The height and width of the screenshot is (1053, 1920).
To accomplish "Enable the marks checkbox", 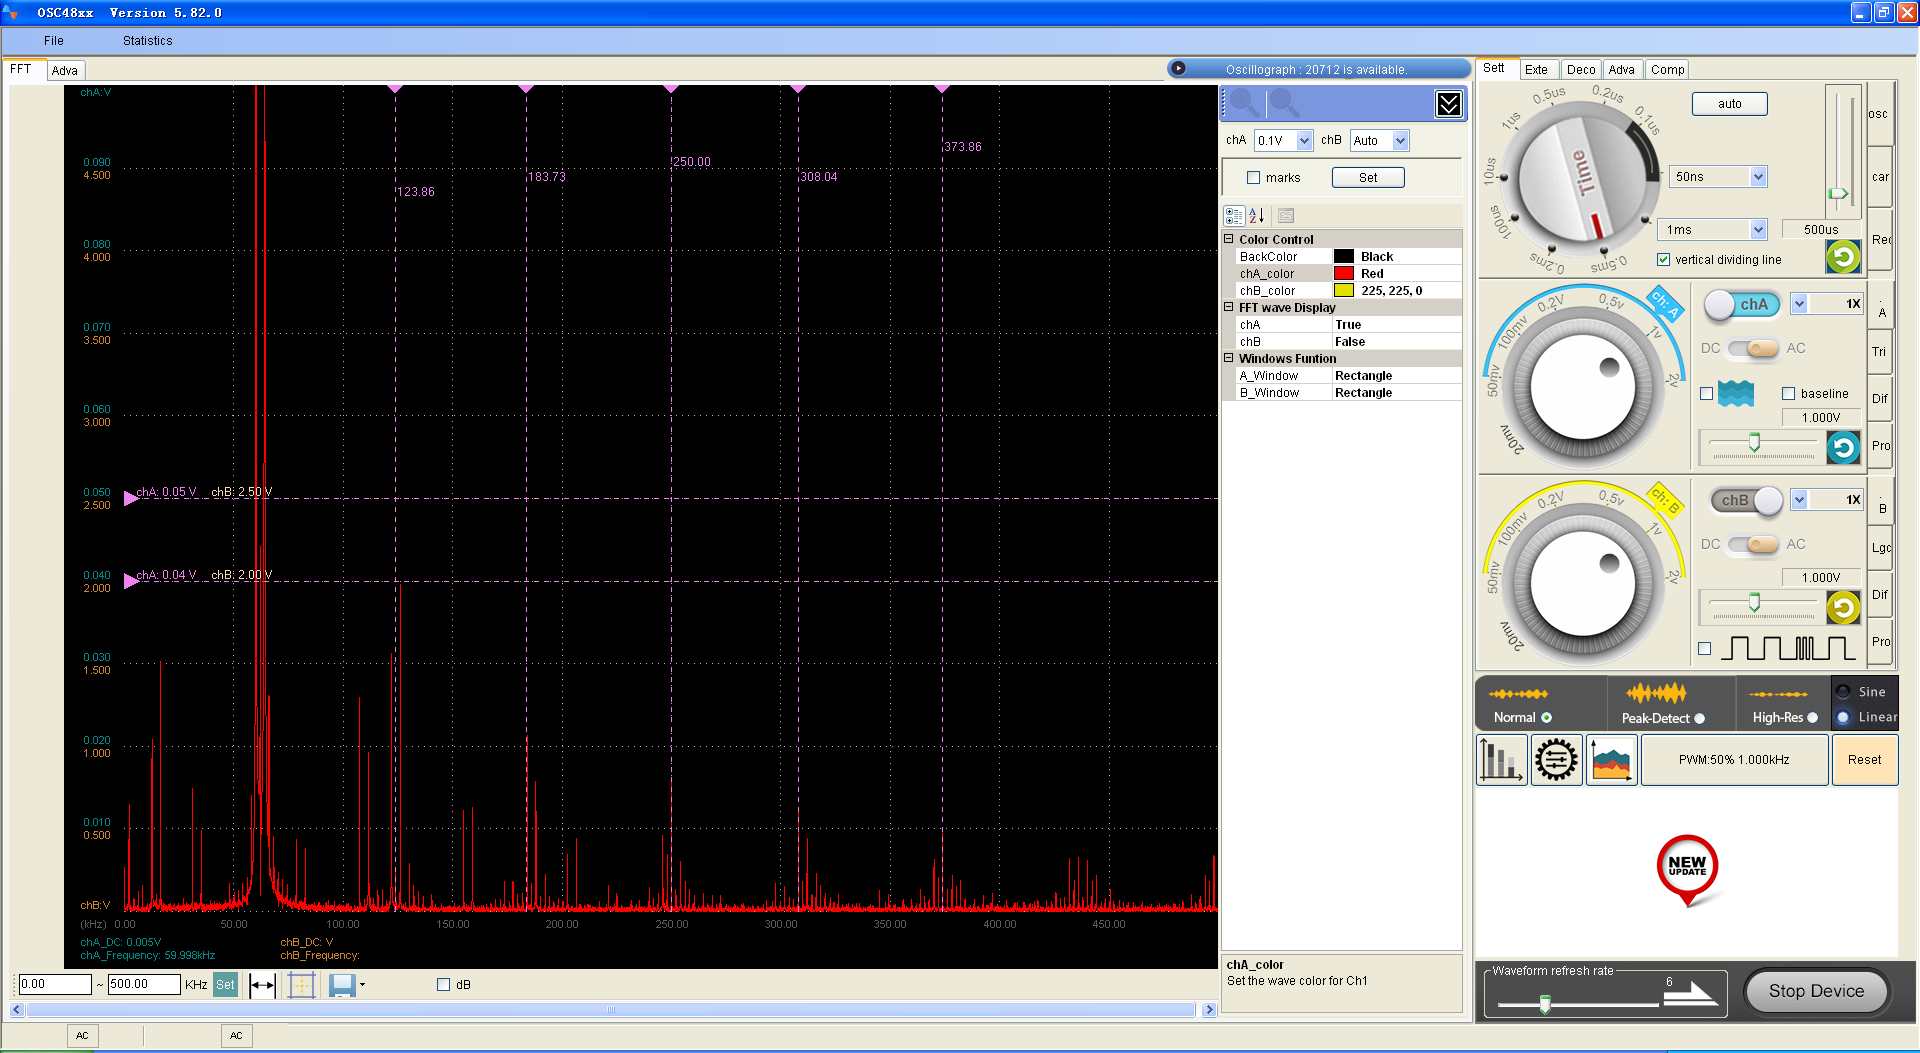I will point(1253,178).
